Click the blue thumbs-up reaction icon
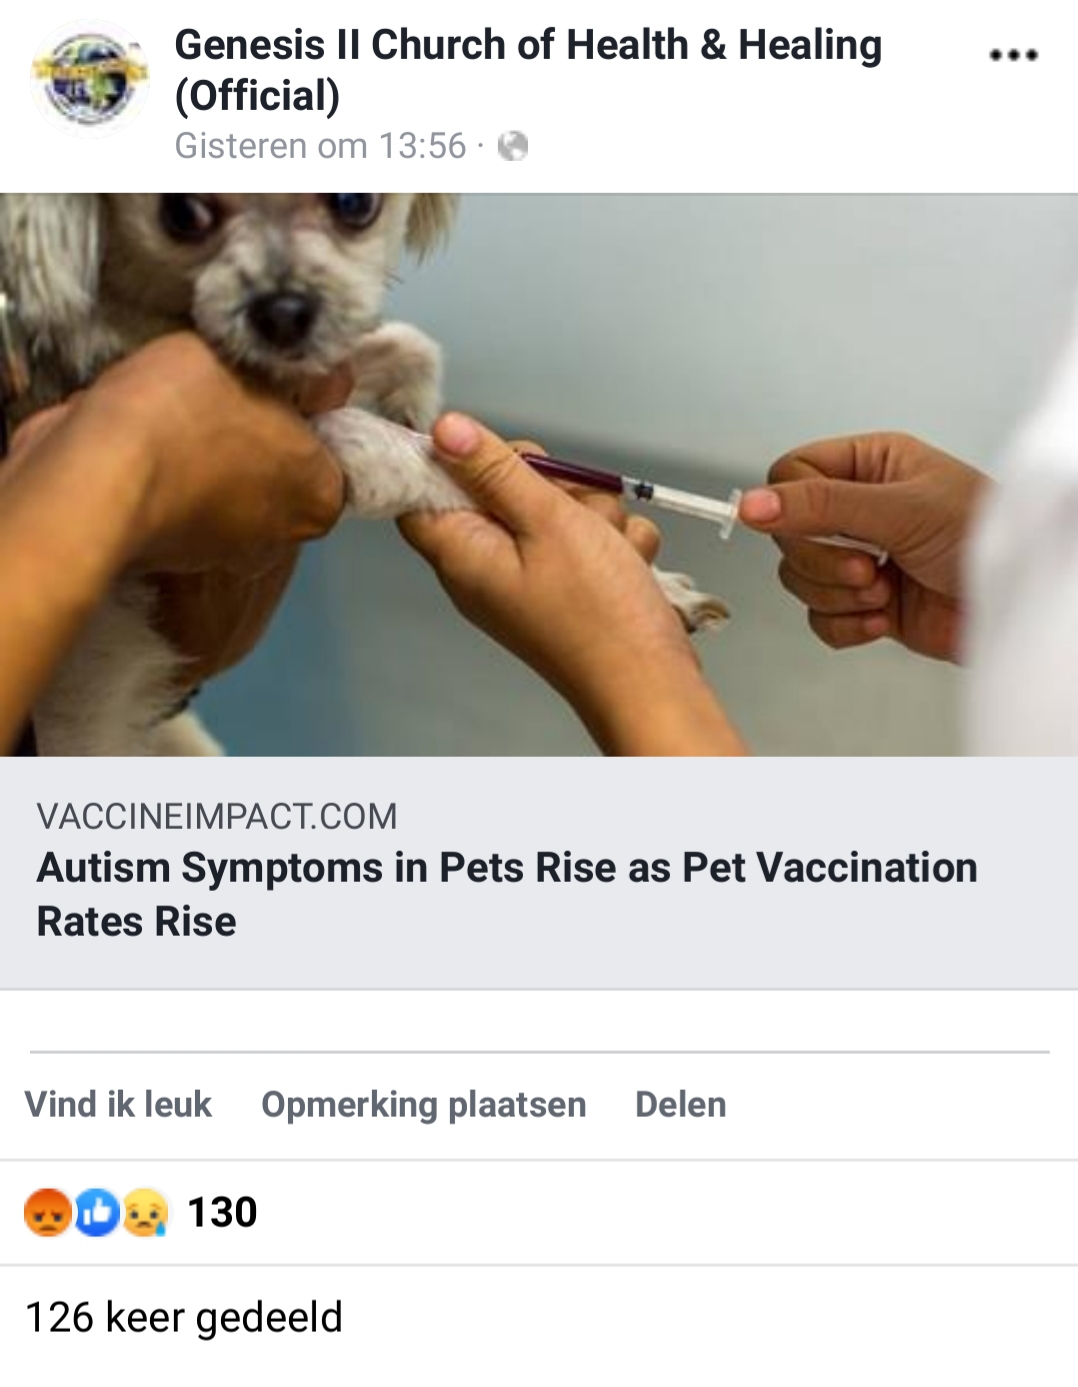The height and width of the screenshot is (1387, 1078). (97, 1212)
